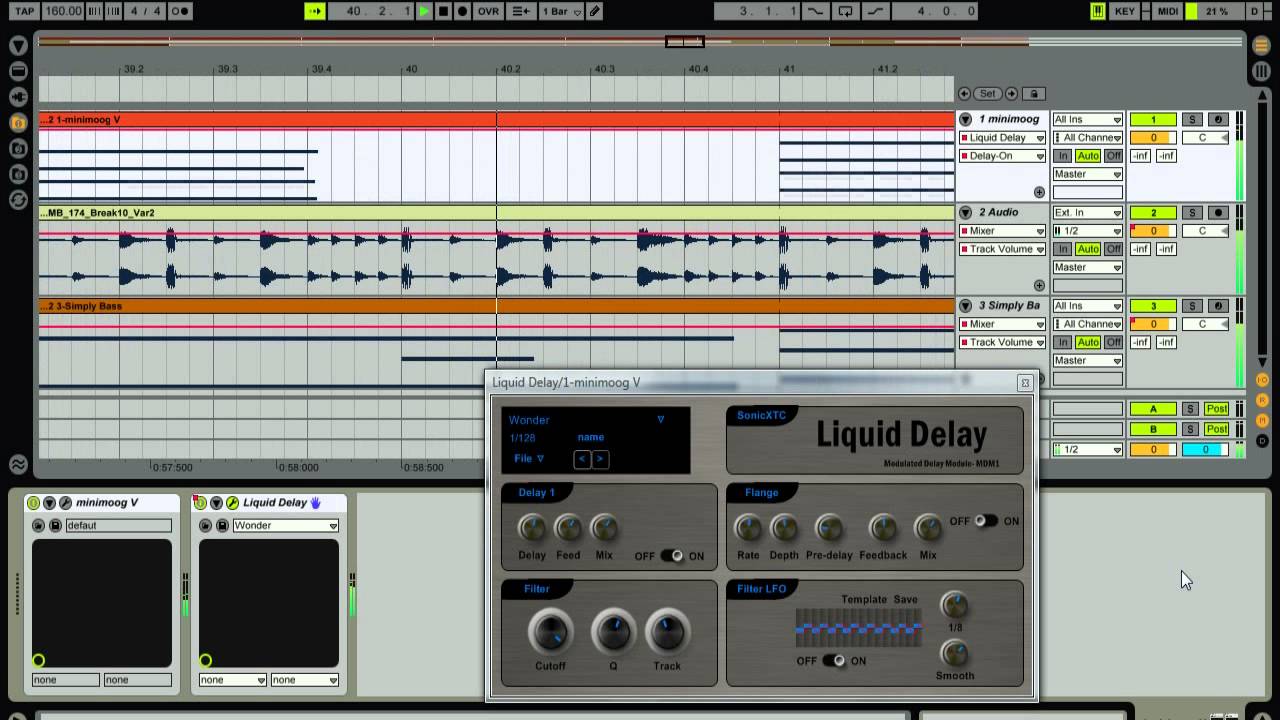Viewport: 1280px width, 720px height.
Task: Arm the 2 Audio track for recording
Action: coord(1217,213)
